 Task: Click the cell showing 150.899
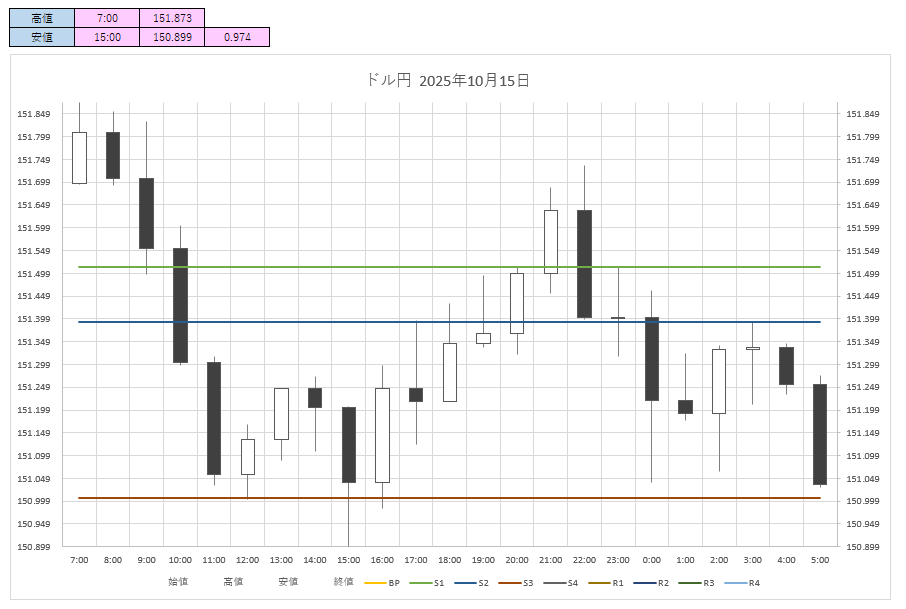coord(172,37)
